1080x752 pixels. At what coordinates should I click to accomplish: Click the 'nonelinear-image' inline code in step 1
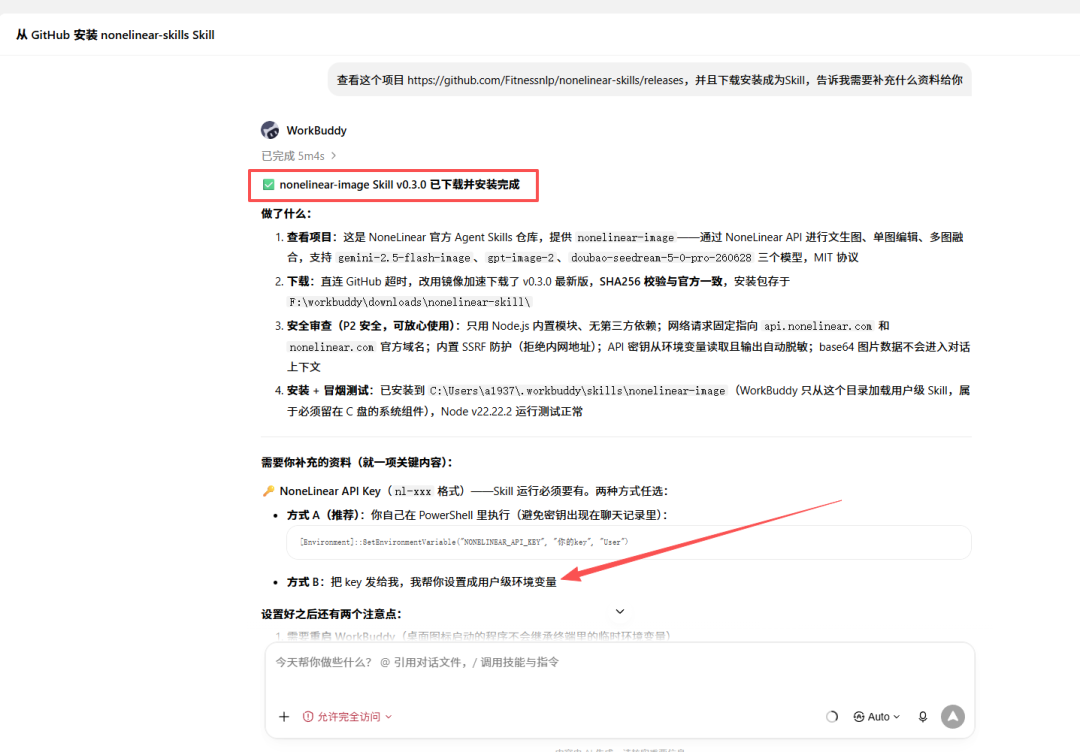625,238
